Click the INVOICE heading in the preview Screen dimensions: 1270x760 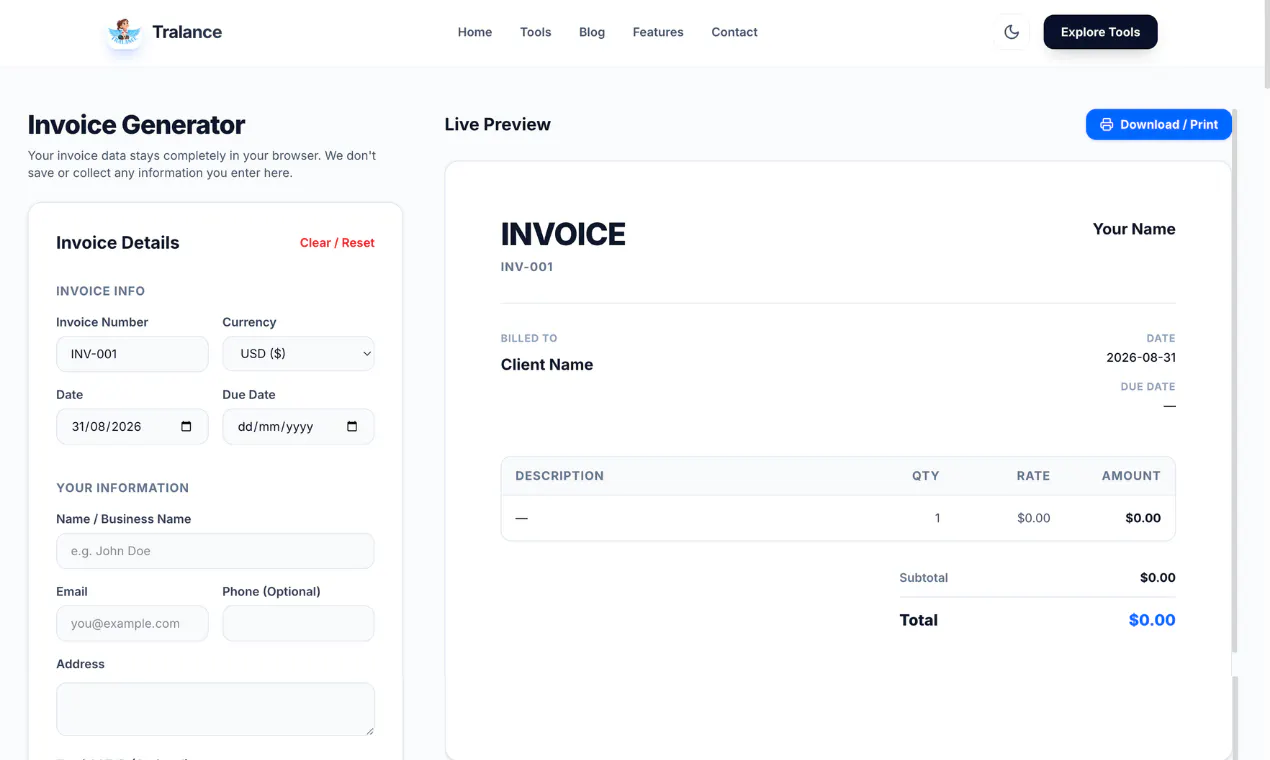563,234
